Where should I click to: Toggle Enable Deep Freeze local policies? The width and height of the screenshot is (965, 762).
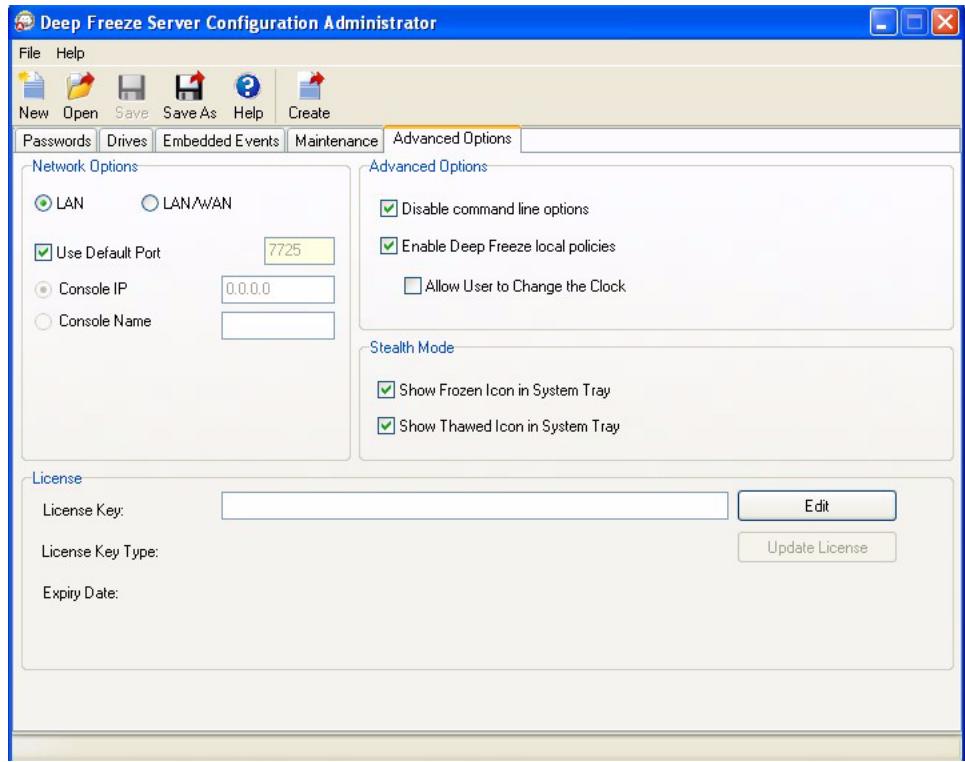(388, 246)
